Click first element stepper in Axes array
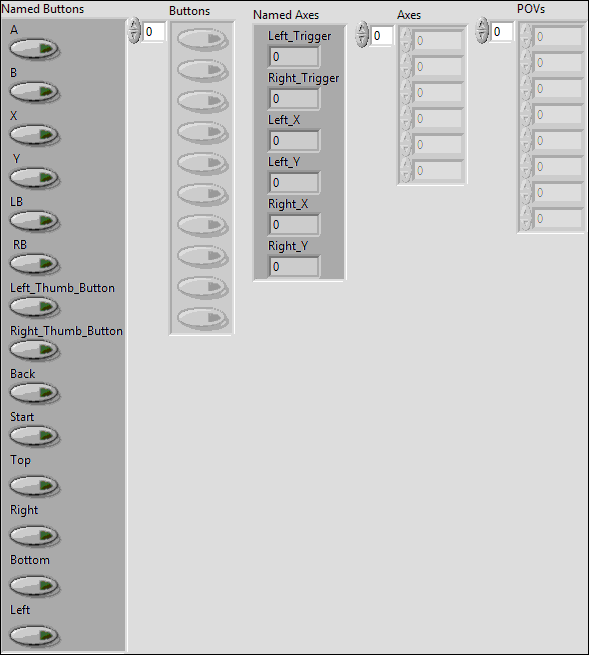 [406, 41]
